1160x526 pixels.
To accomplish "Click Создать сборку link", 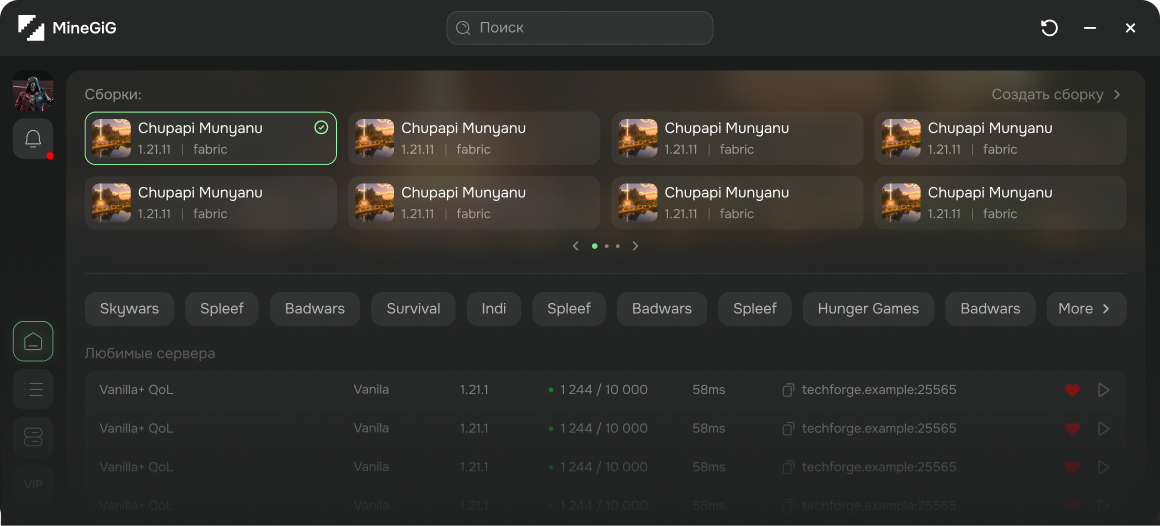I will pyautogui.click(x=1048, y=95).
